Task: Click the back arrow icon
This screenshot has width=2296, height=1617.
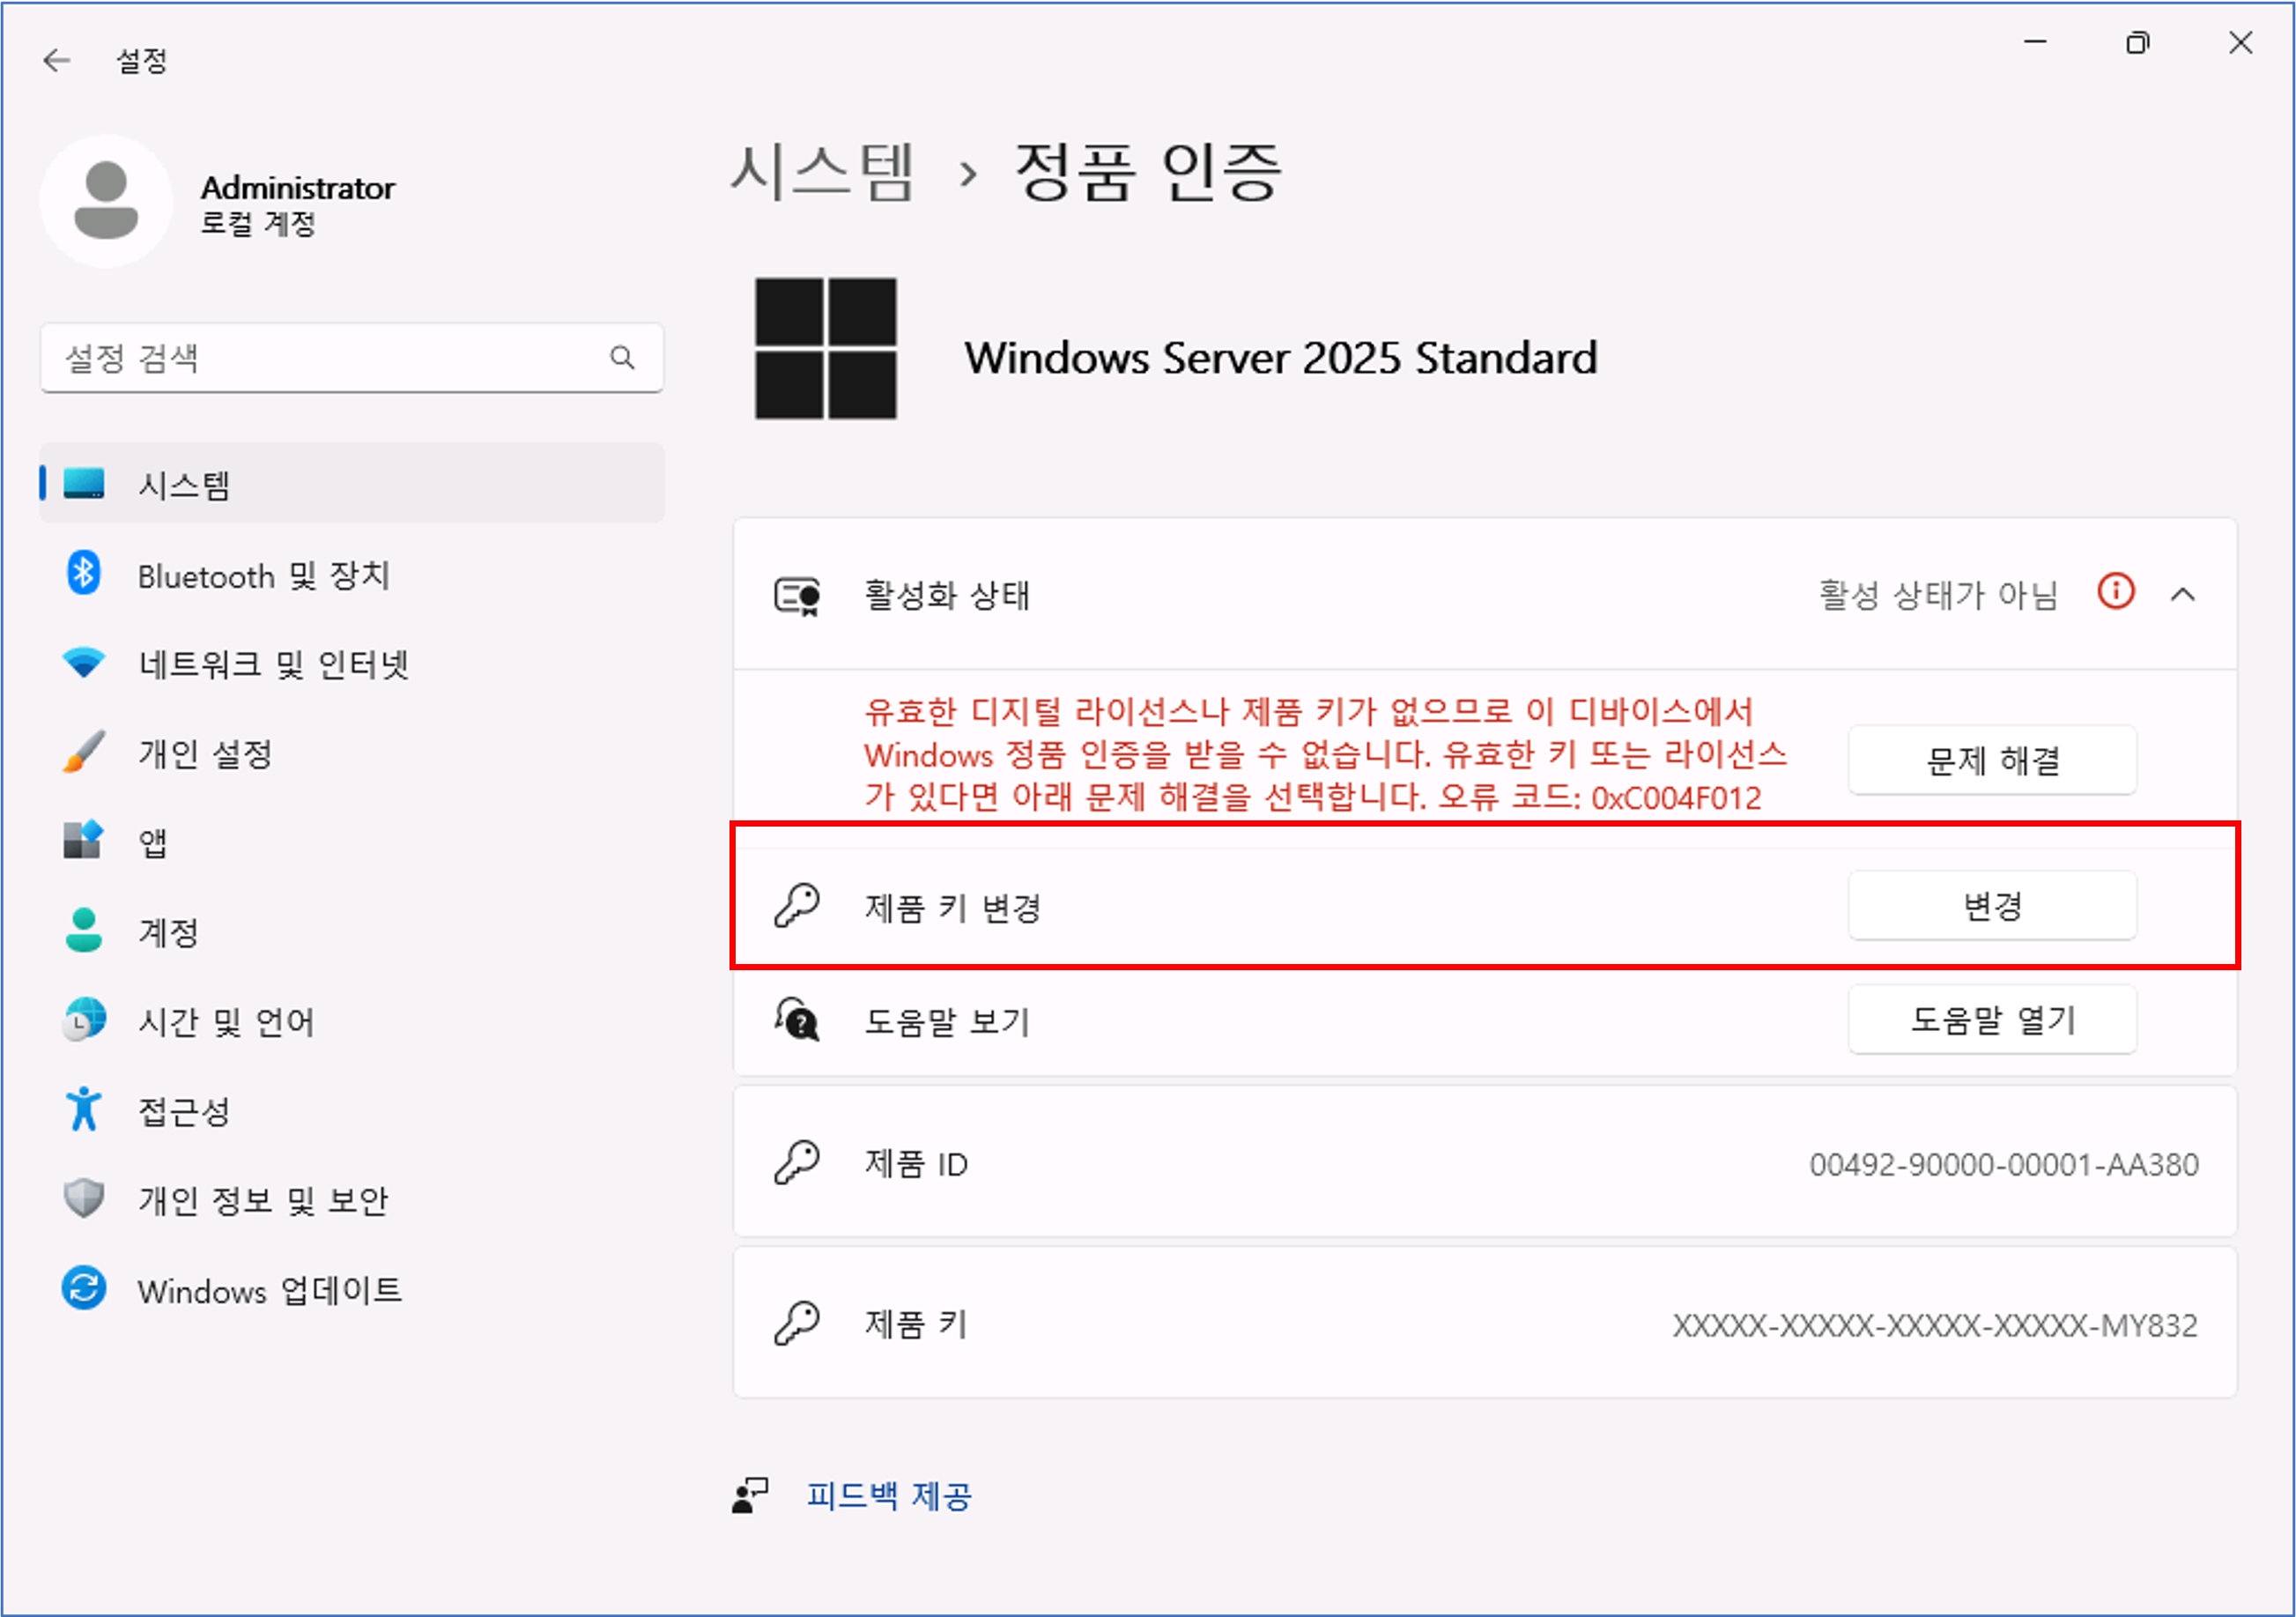Action: 56,61
